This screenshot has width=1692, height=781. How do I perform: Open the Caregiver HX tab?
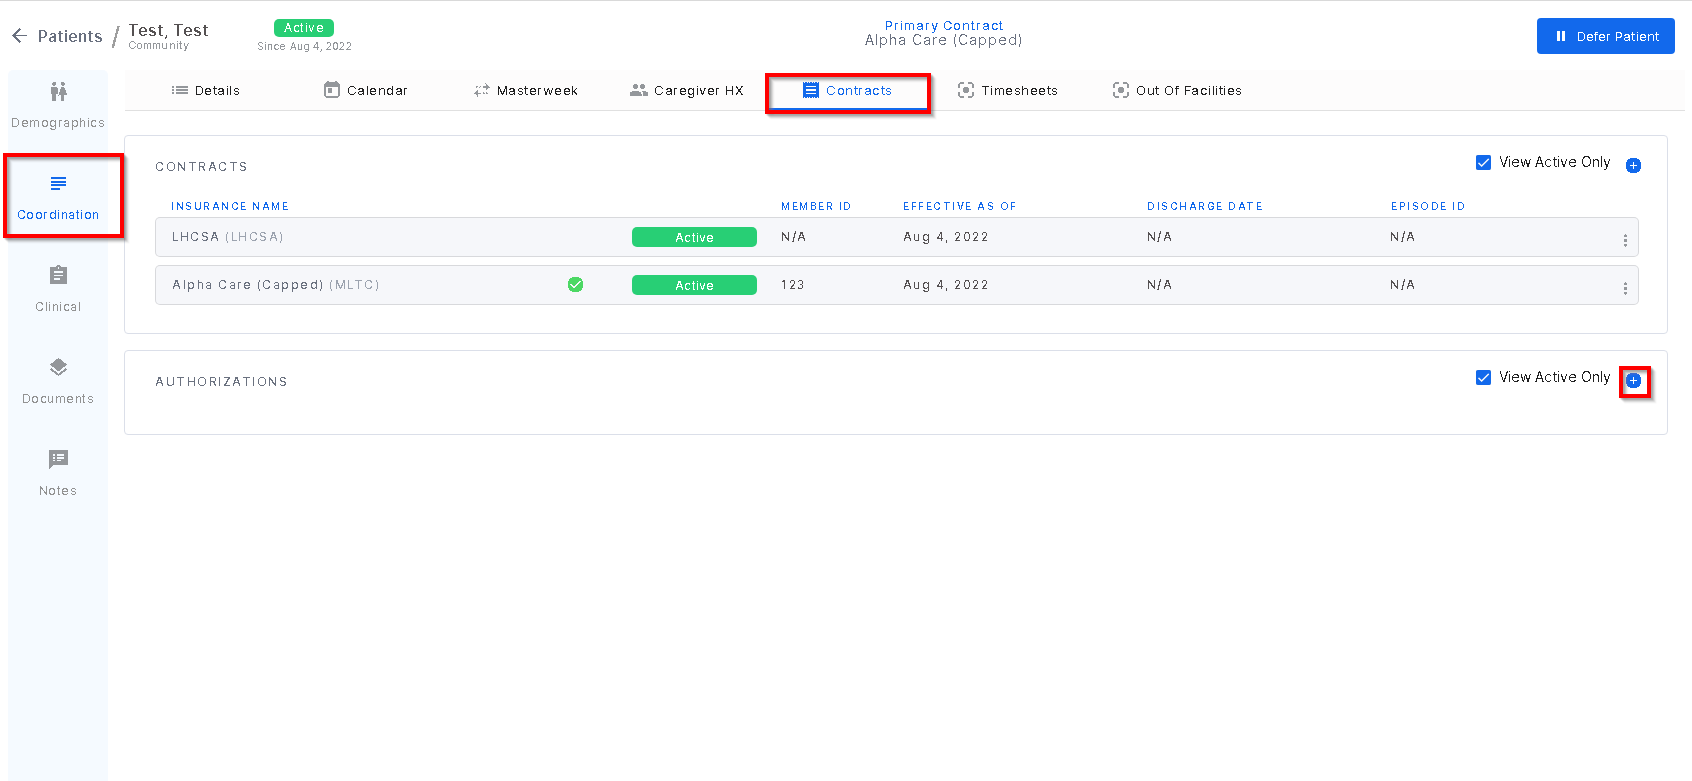687,90
